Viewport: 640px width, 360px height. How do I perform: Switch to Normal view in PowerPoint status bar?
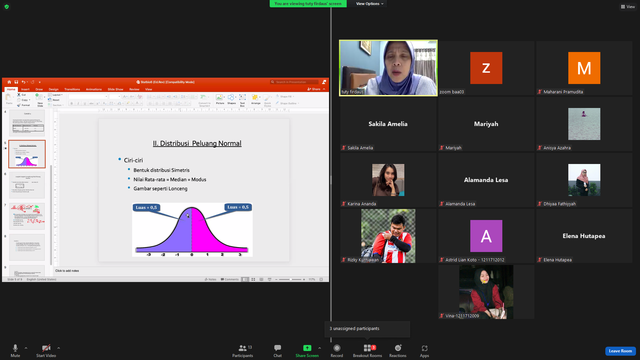tap(245, 279)
